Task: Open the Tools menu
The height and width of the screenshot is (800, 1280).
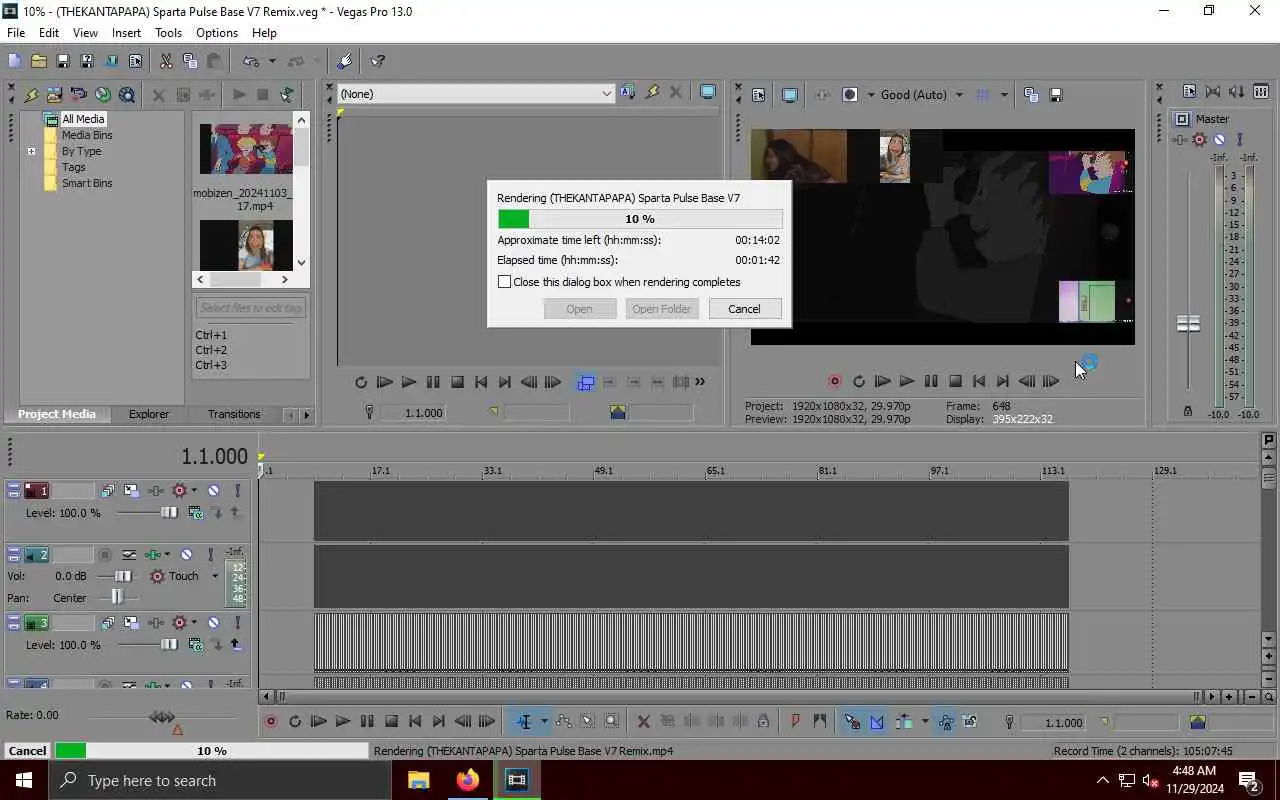Action: (x=168, y=33)
